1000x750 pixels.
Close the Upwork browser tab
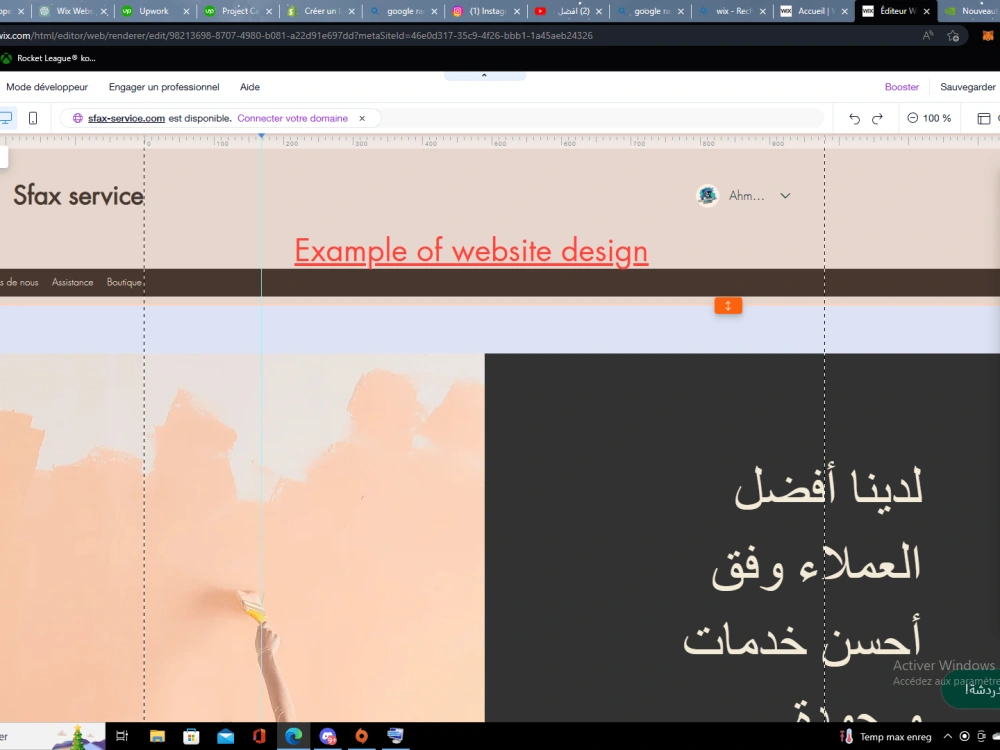[186, 11]
